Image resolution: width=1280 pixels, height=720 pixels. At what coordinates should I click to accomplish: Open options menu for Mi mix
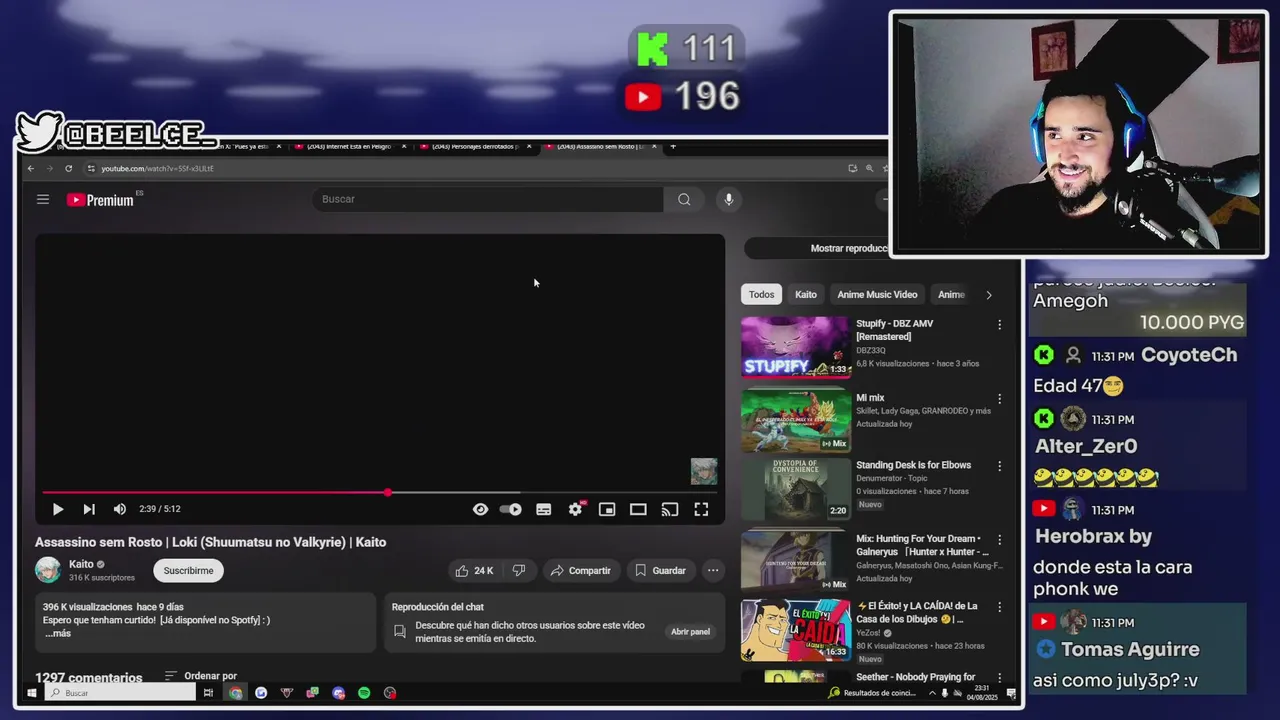tap(999, 399)
